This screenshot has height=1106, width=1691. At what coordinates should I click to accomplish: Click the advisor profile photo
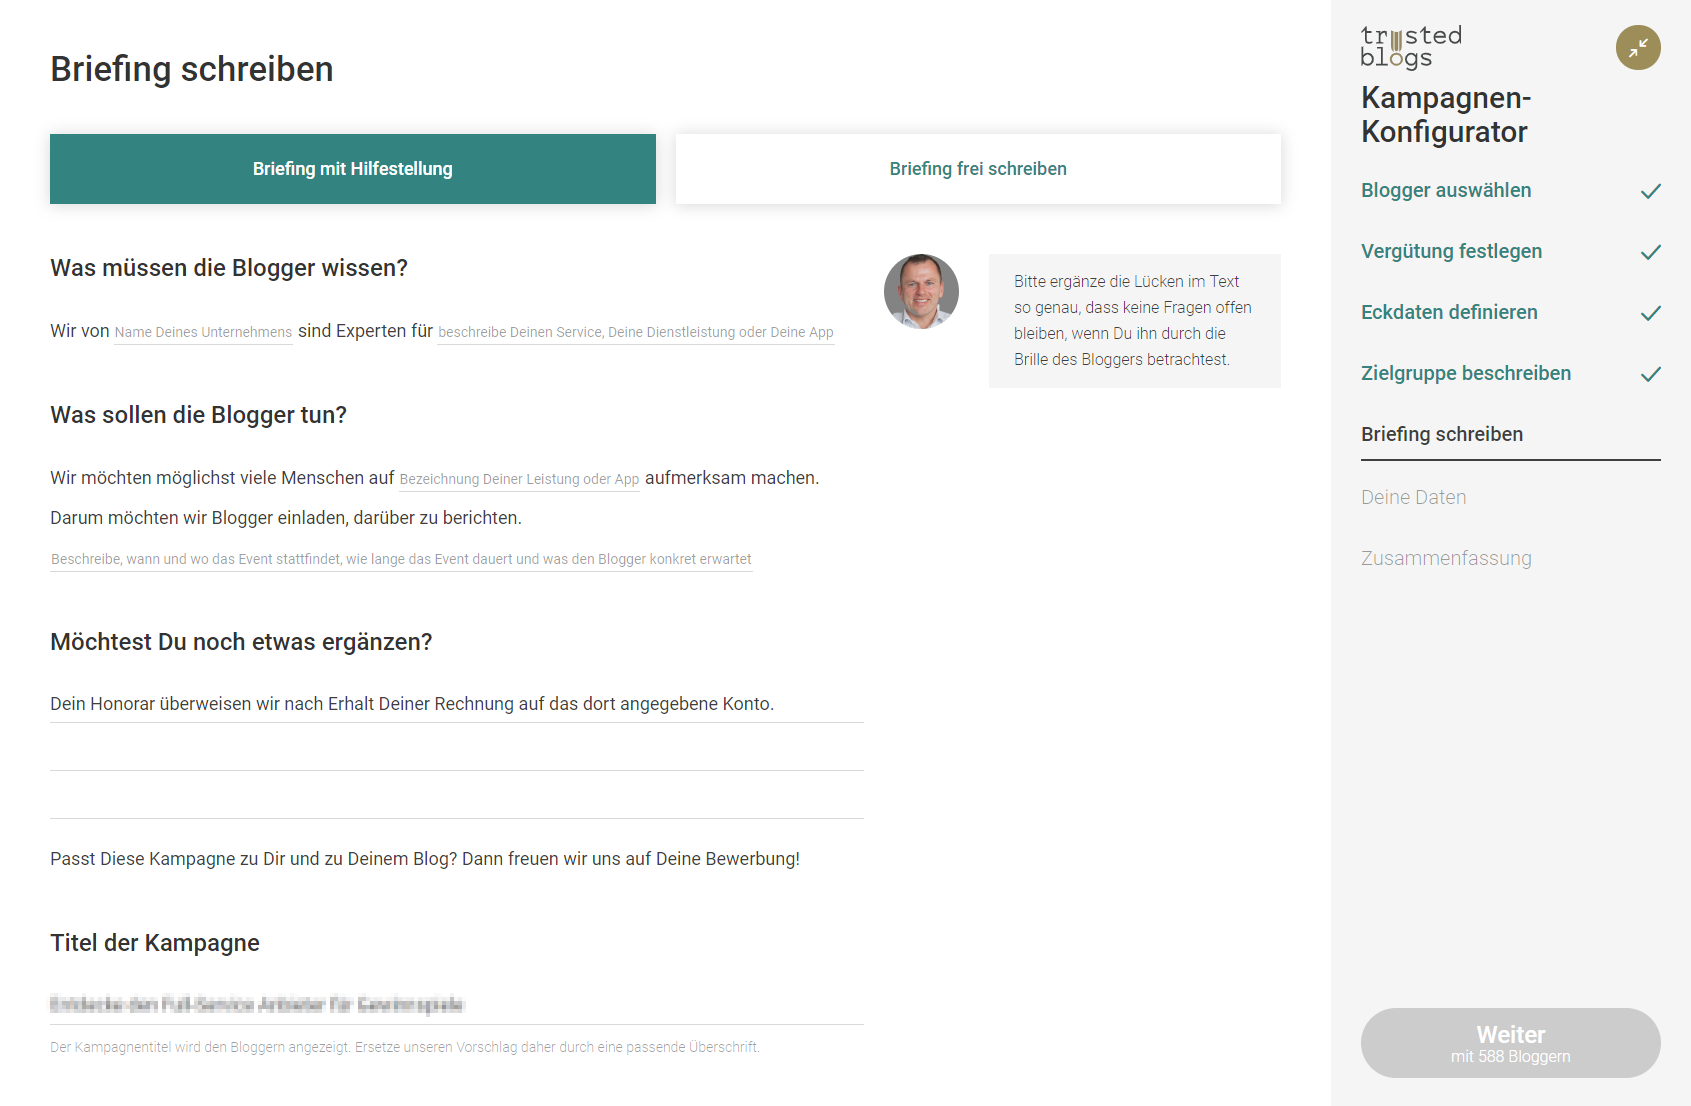[921, 291]
